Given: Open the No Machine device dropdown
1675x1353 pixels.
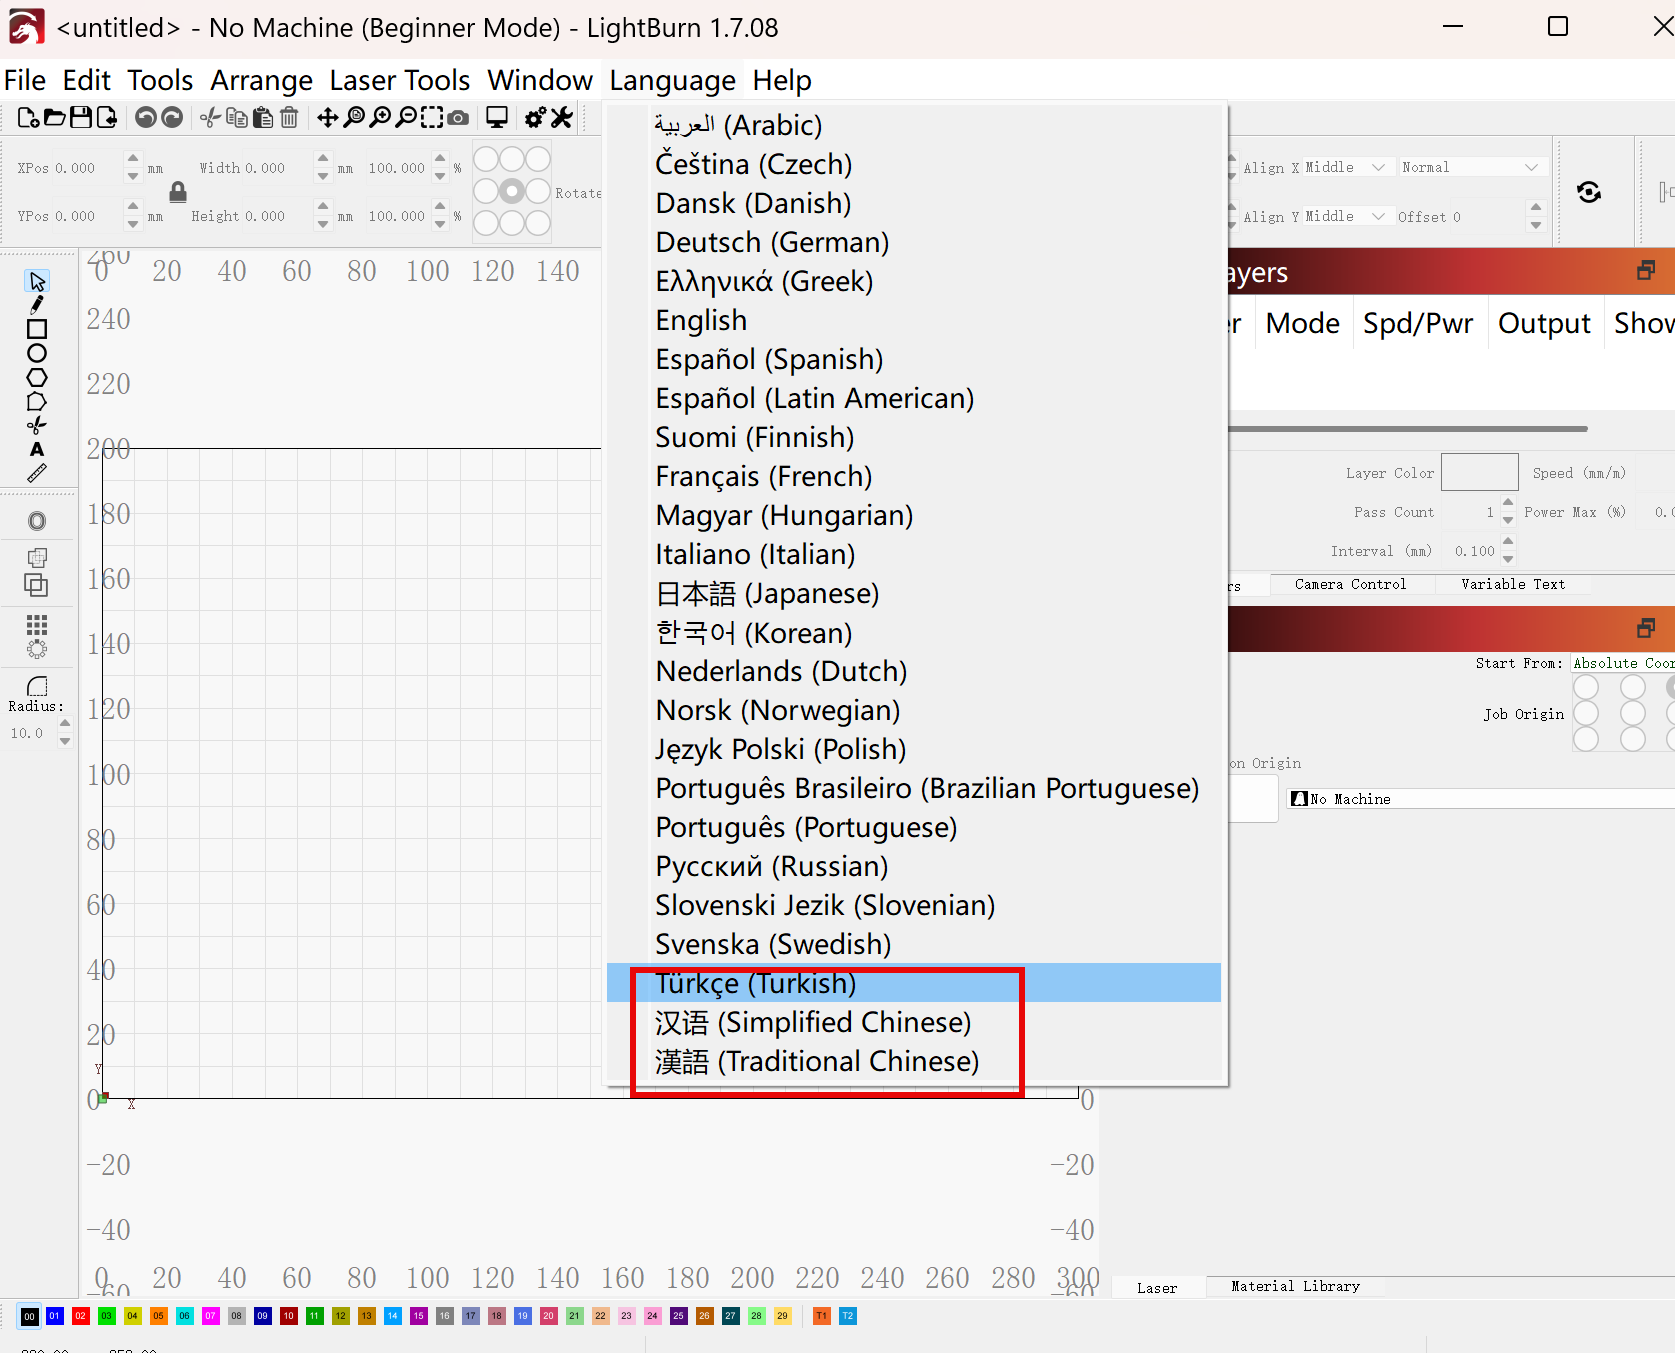Looking at the screenshot, I should (1480, 799).
